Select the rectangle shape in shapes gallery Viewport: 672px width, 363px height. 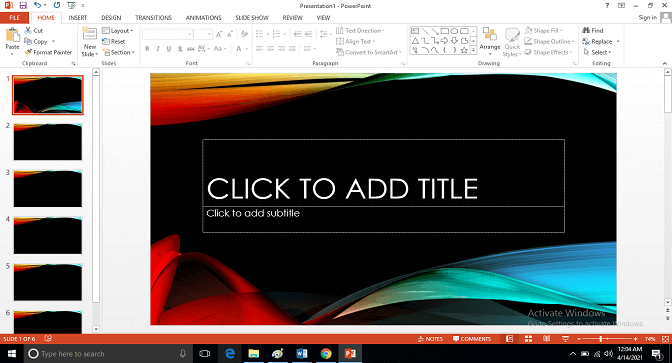(x=445, y=31)
